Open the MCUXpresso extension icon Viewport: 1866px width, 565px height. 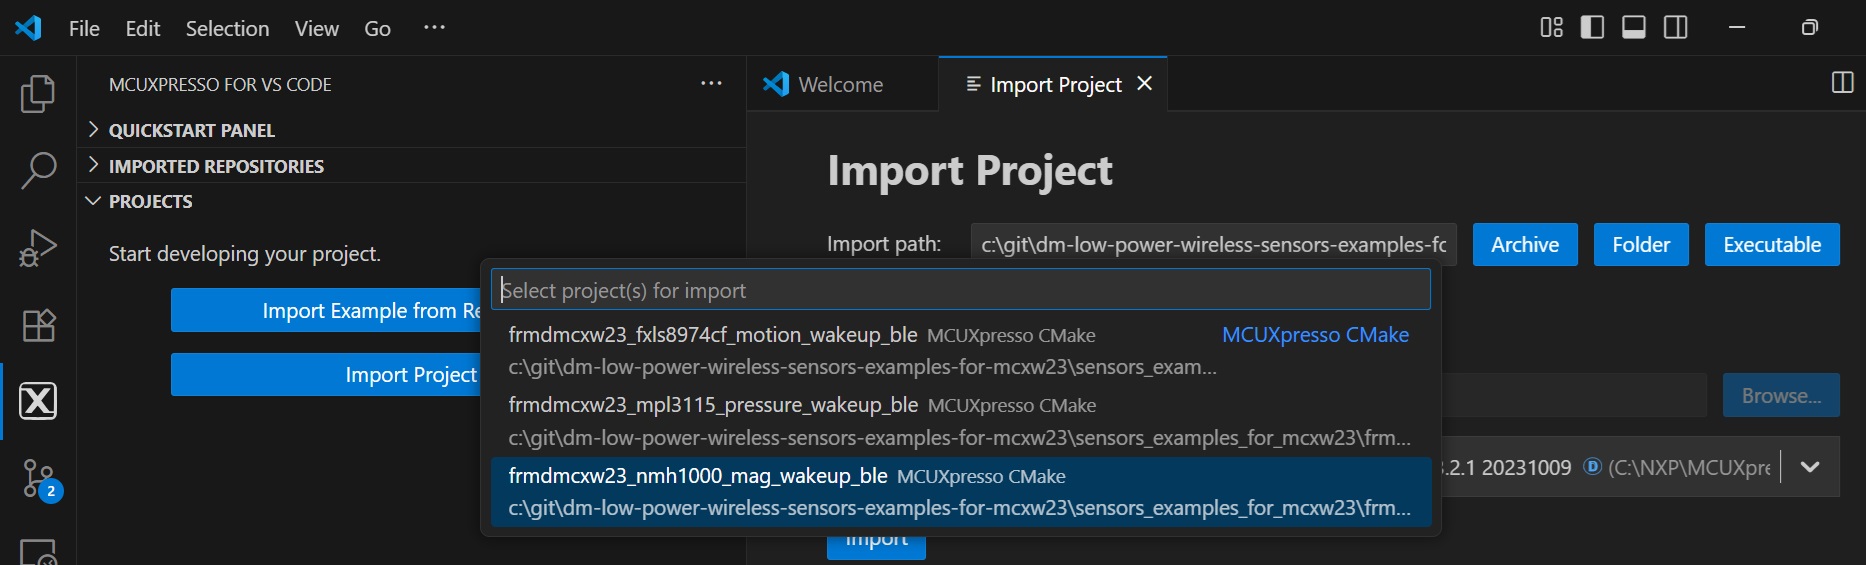[38, 401]
